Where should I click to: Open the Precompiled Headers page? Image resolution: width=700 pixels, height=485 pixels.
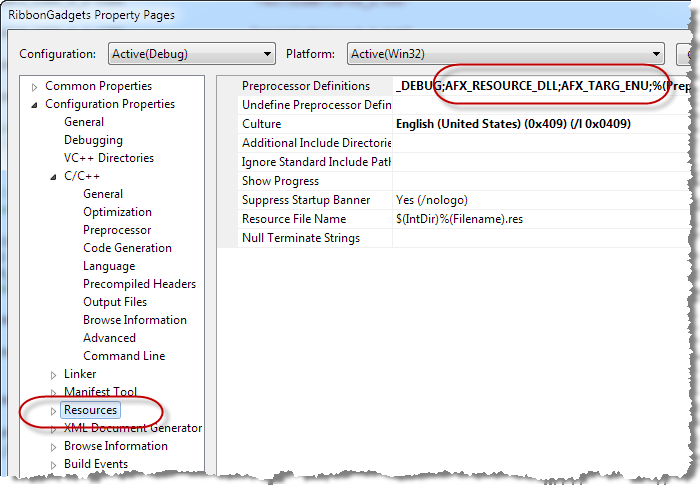click(x=139, y=284)
